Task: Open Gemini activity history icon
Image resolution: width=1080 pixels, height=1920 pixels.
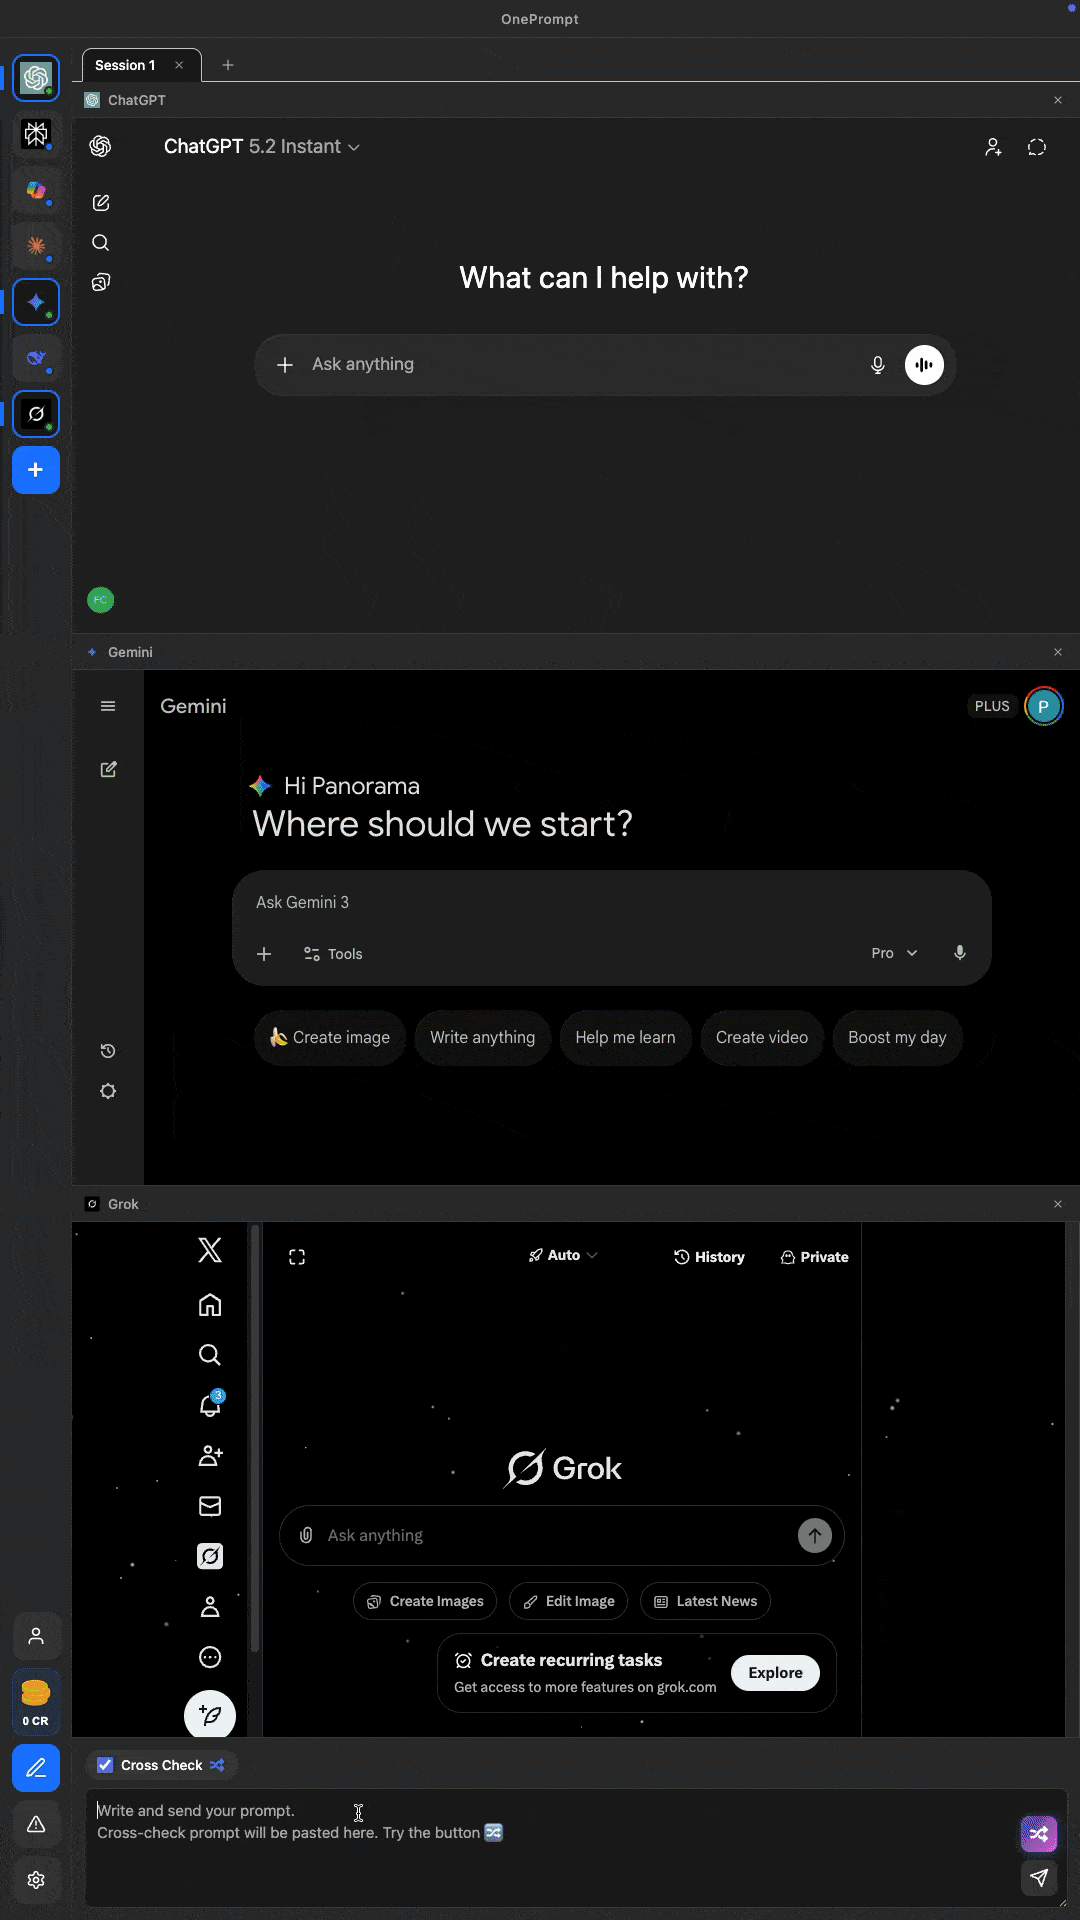Action: [x=108, y=1051]
